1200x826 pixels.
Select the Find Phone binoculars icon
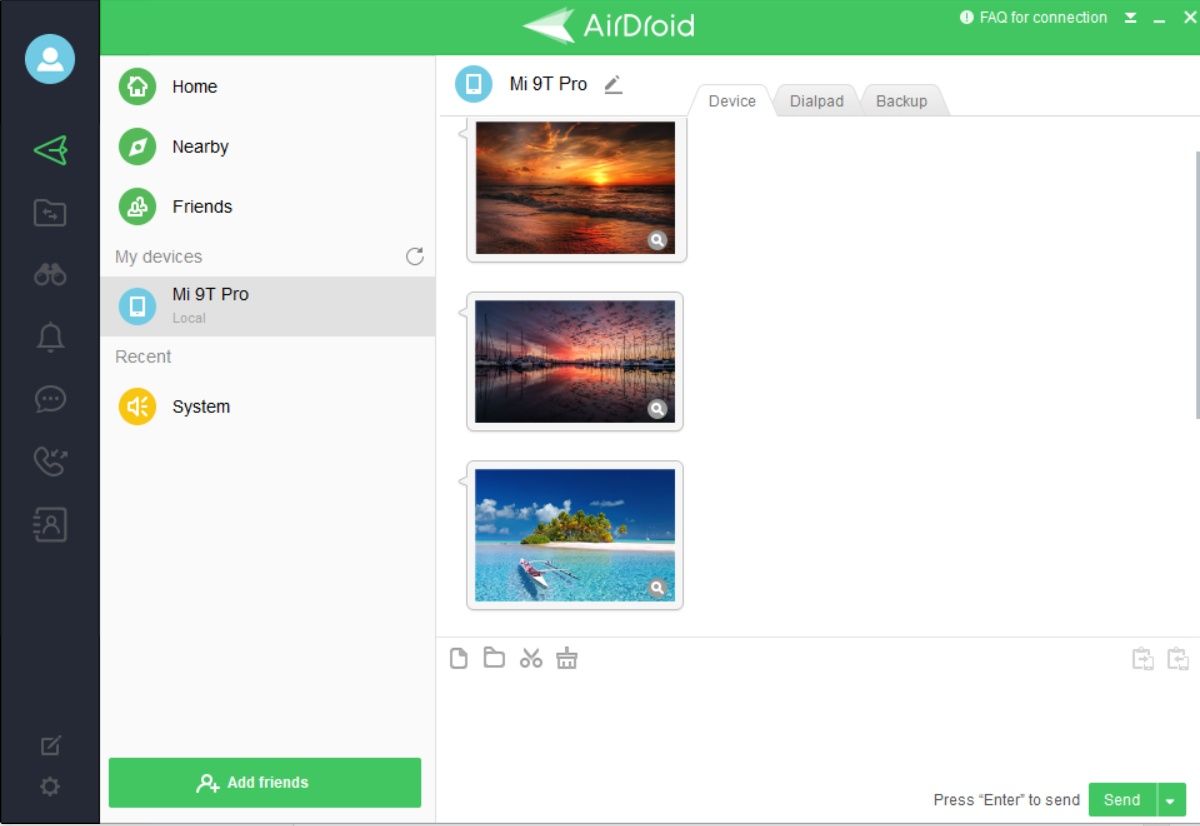point(49,274)
